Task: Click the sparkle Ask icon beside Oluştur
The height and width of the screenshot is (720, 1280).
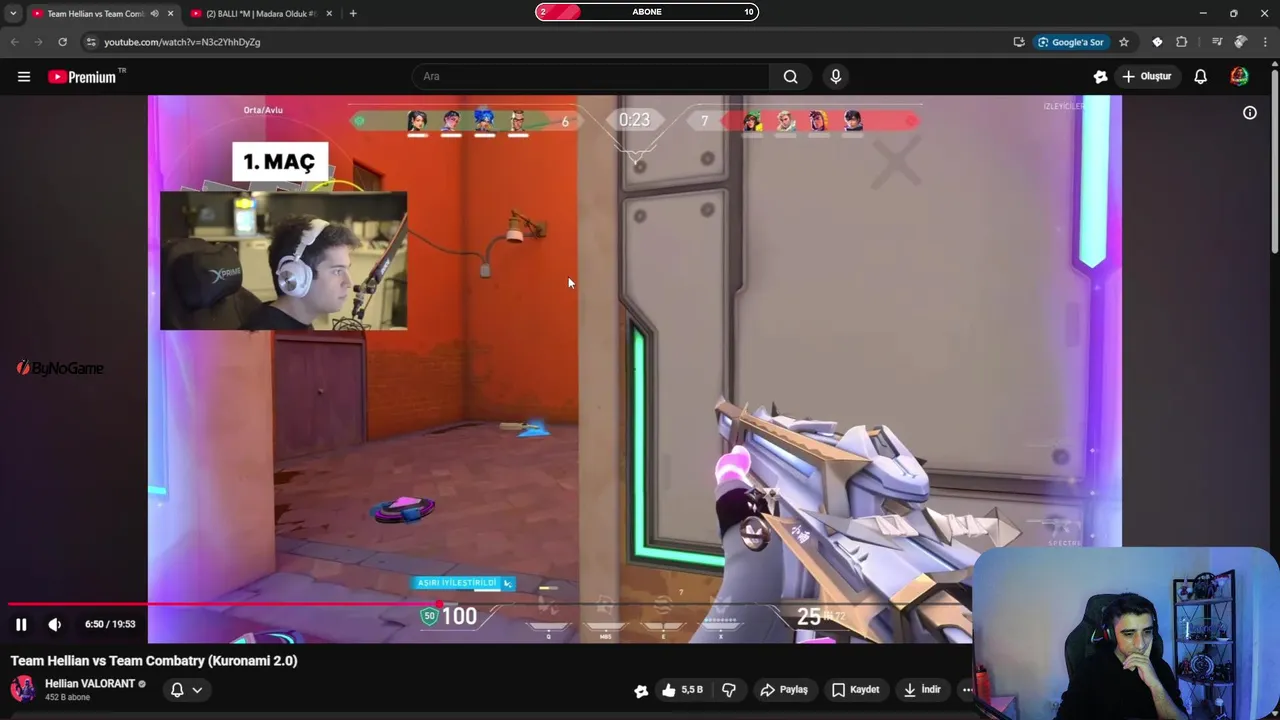Action: click(1100, 76)
